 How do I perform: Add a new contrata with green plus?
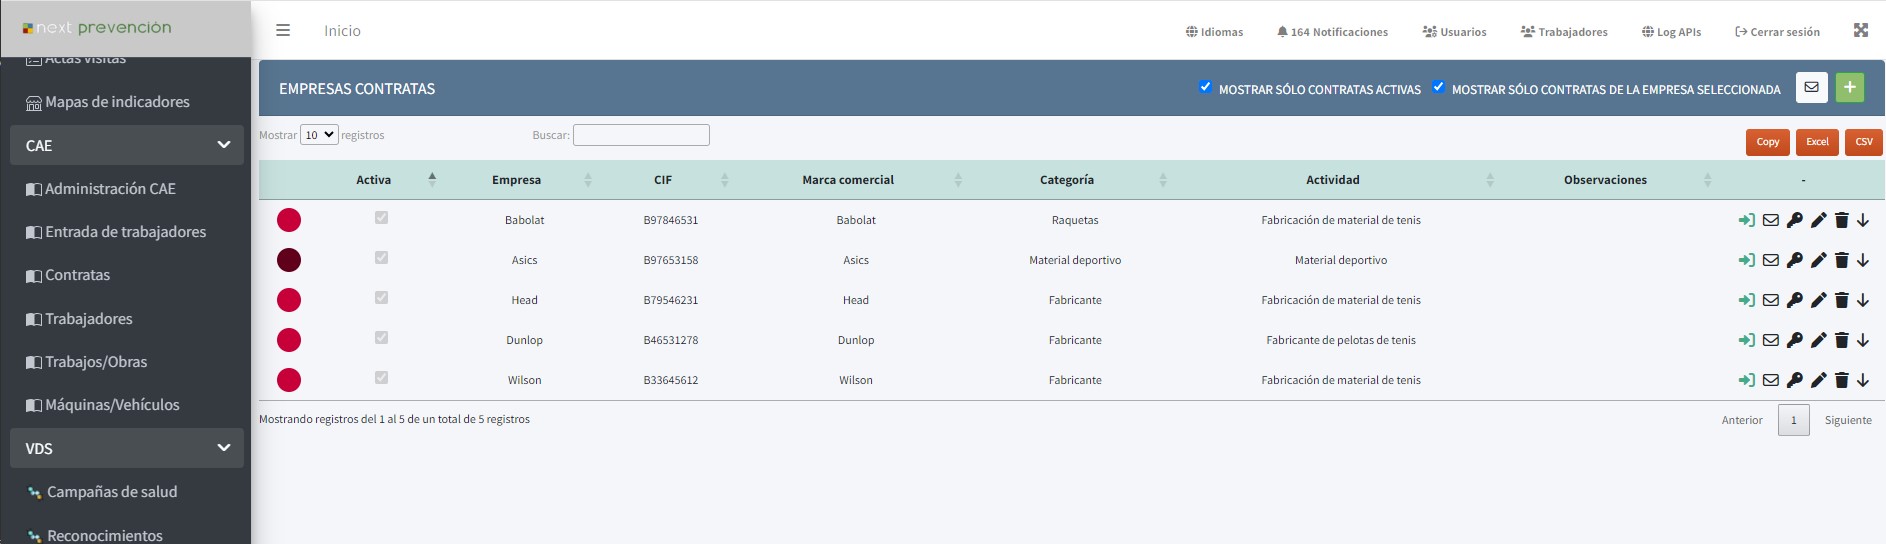point(1850,88)
